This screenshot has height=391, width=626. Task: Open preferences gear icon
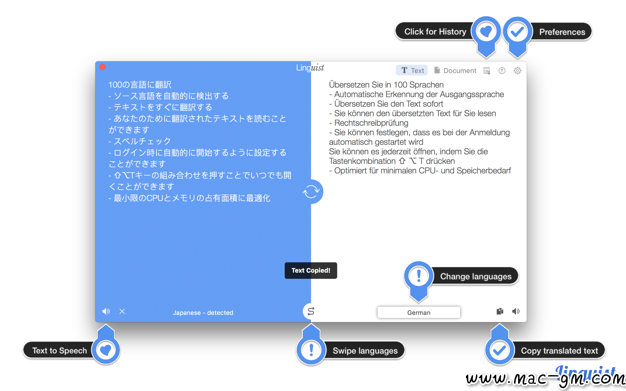coord(517,71)
